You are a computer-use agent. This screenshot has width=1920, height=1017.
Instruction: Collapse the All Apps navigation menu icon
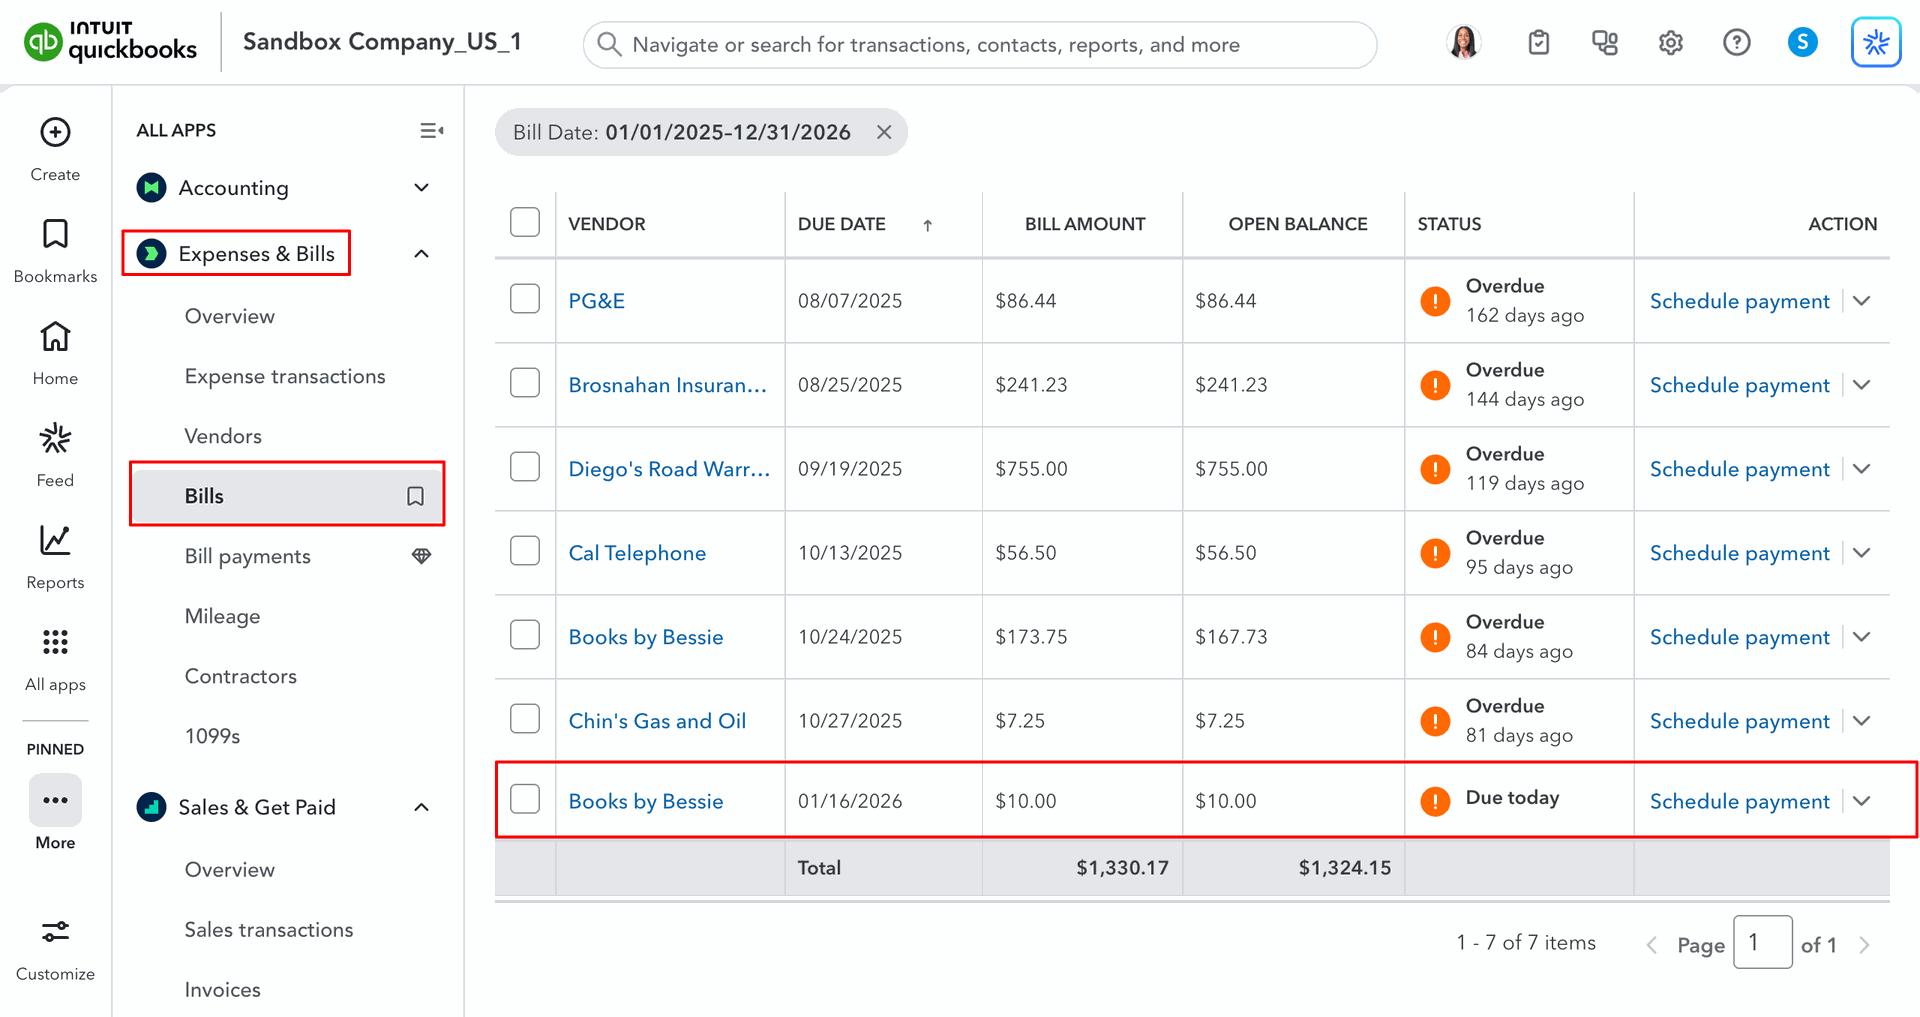431,131
